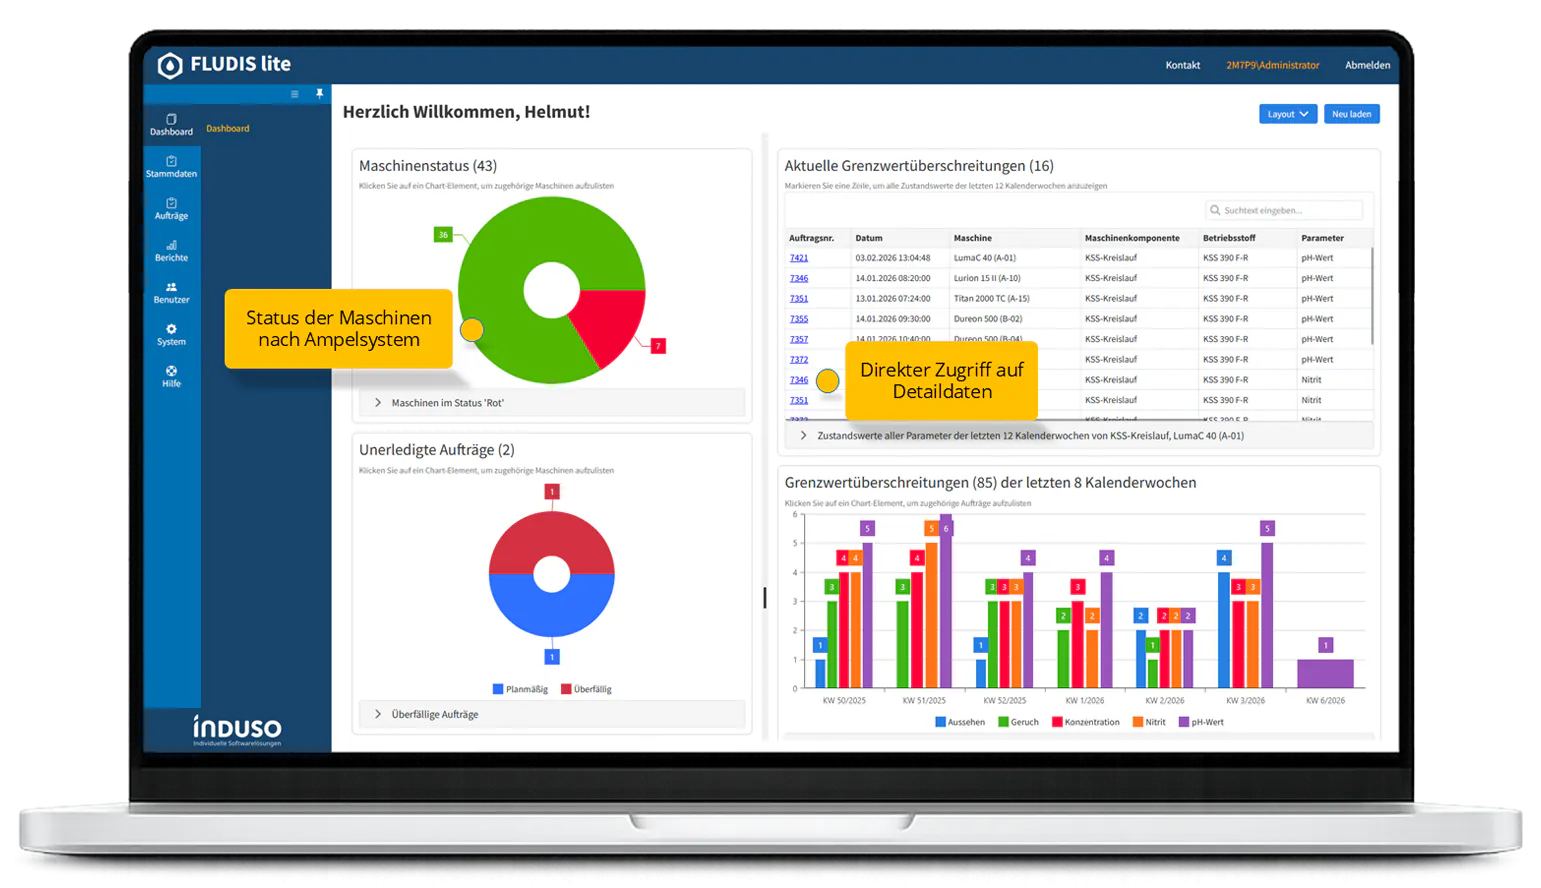Open the Berichte section
Screen dimensions: 1541x888
(171, 251)
